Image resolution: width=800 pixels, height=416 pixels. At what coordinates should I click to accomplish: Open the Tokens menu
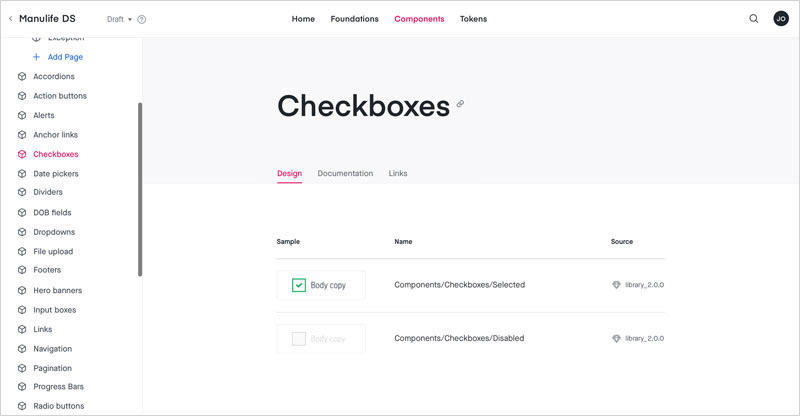pyautogui.click(x=473, y=19)
